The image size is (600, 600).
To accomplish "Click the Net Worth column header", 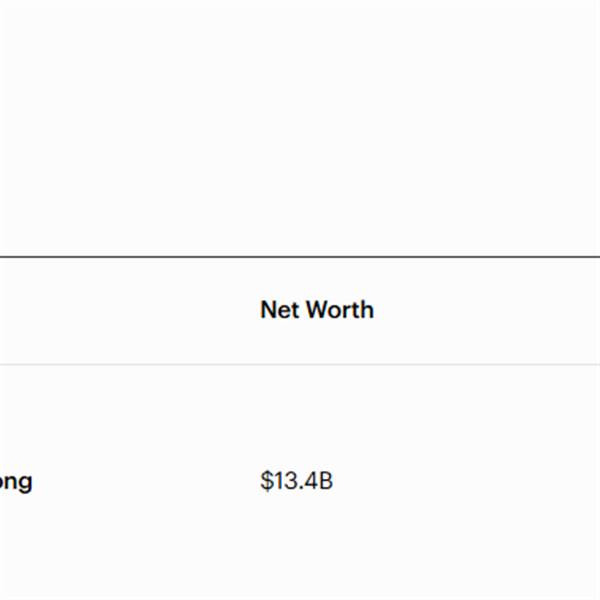I will point(316,310).
